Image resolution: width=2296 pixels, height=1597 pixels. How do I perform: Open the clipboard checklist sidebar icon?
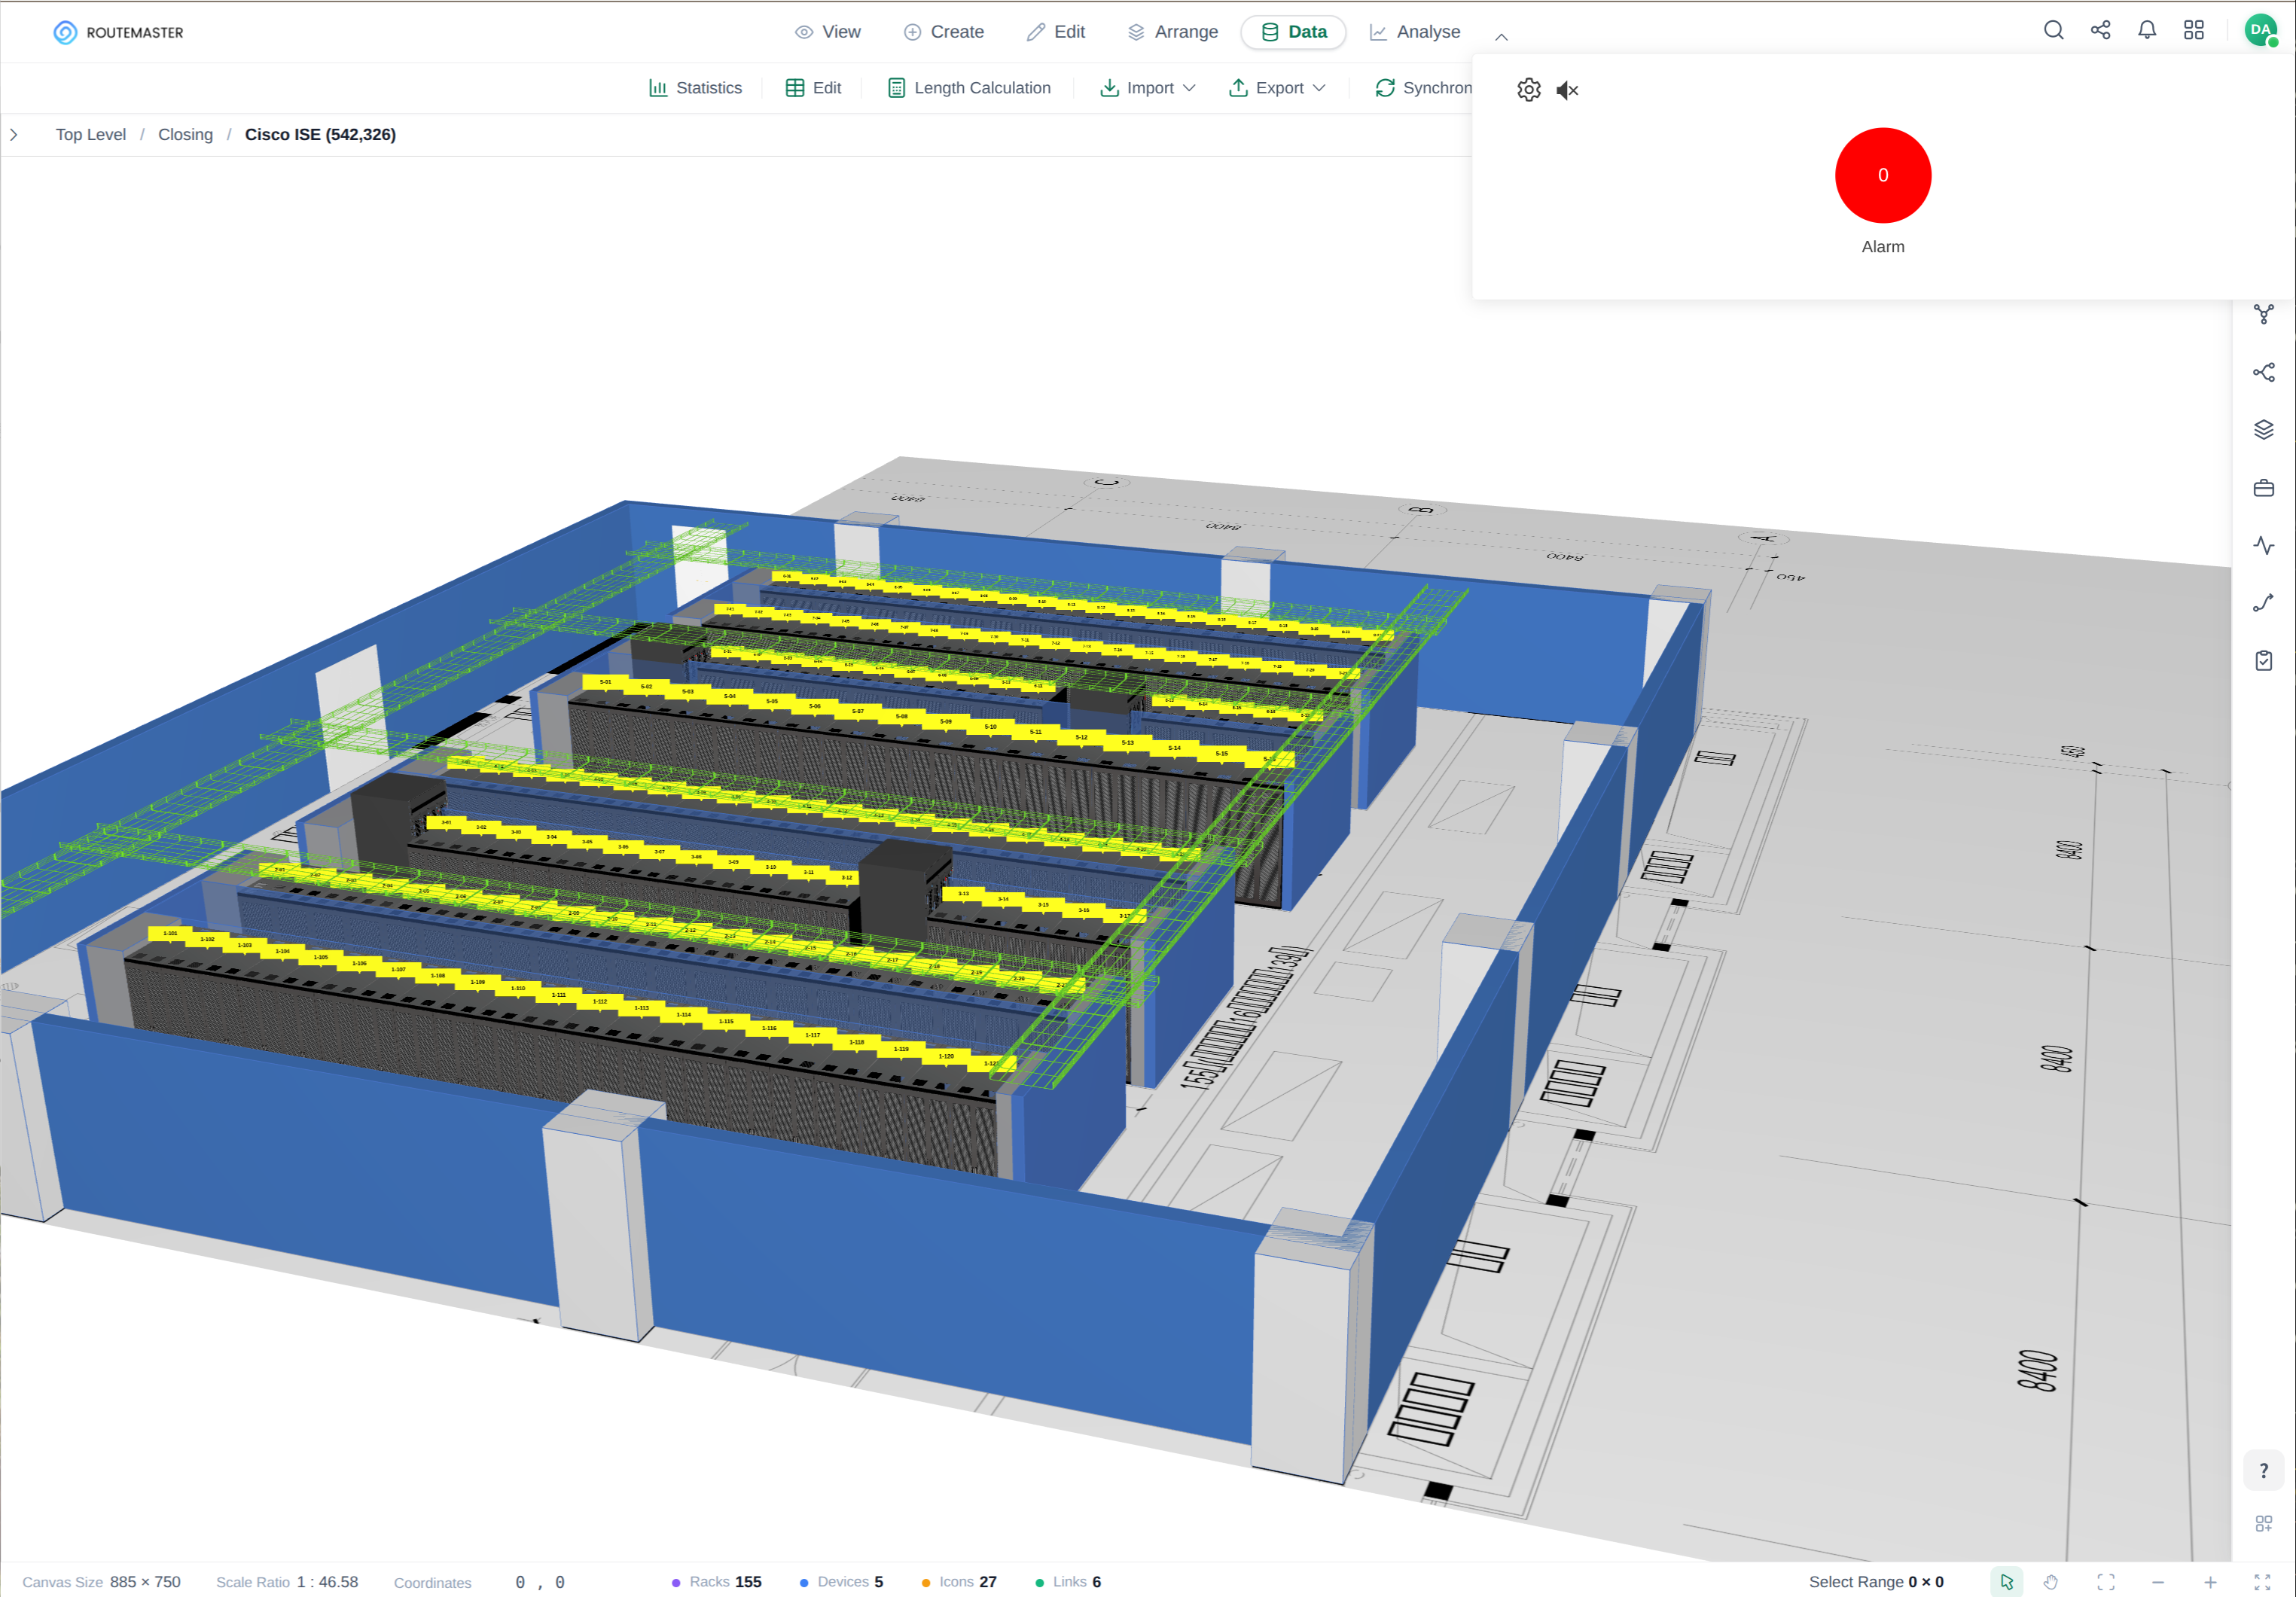(2264, 661)
